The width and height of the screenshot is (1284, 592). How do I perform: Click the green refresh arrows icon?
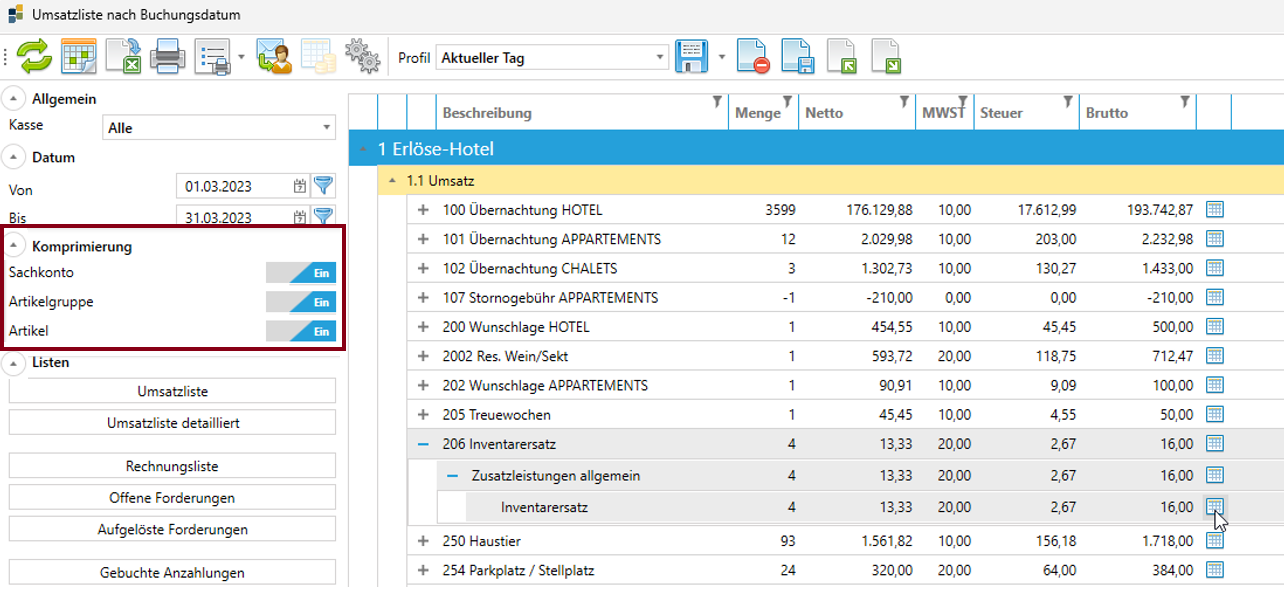point(34,57)
